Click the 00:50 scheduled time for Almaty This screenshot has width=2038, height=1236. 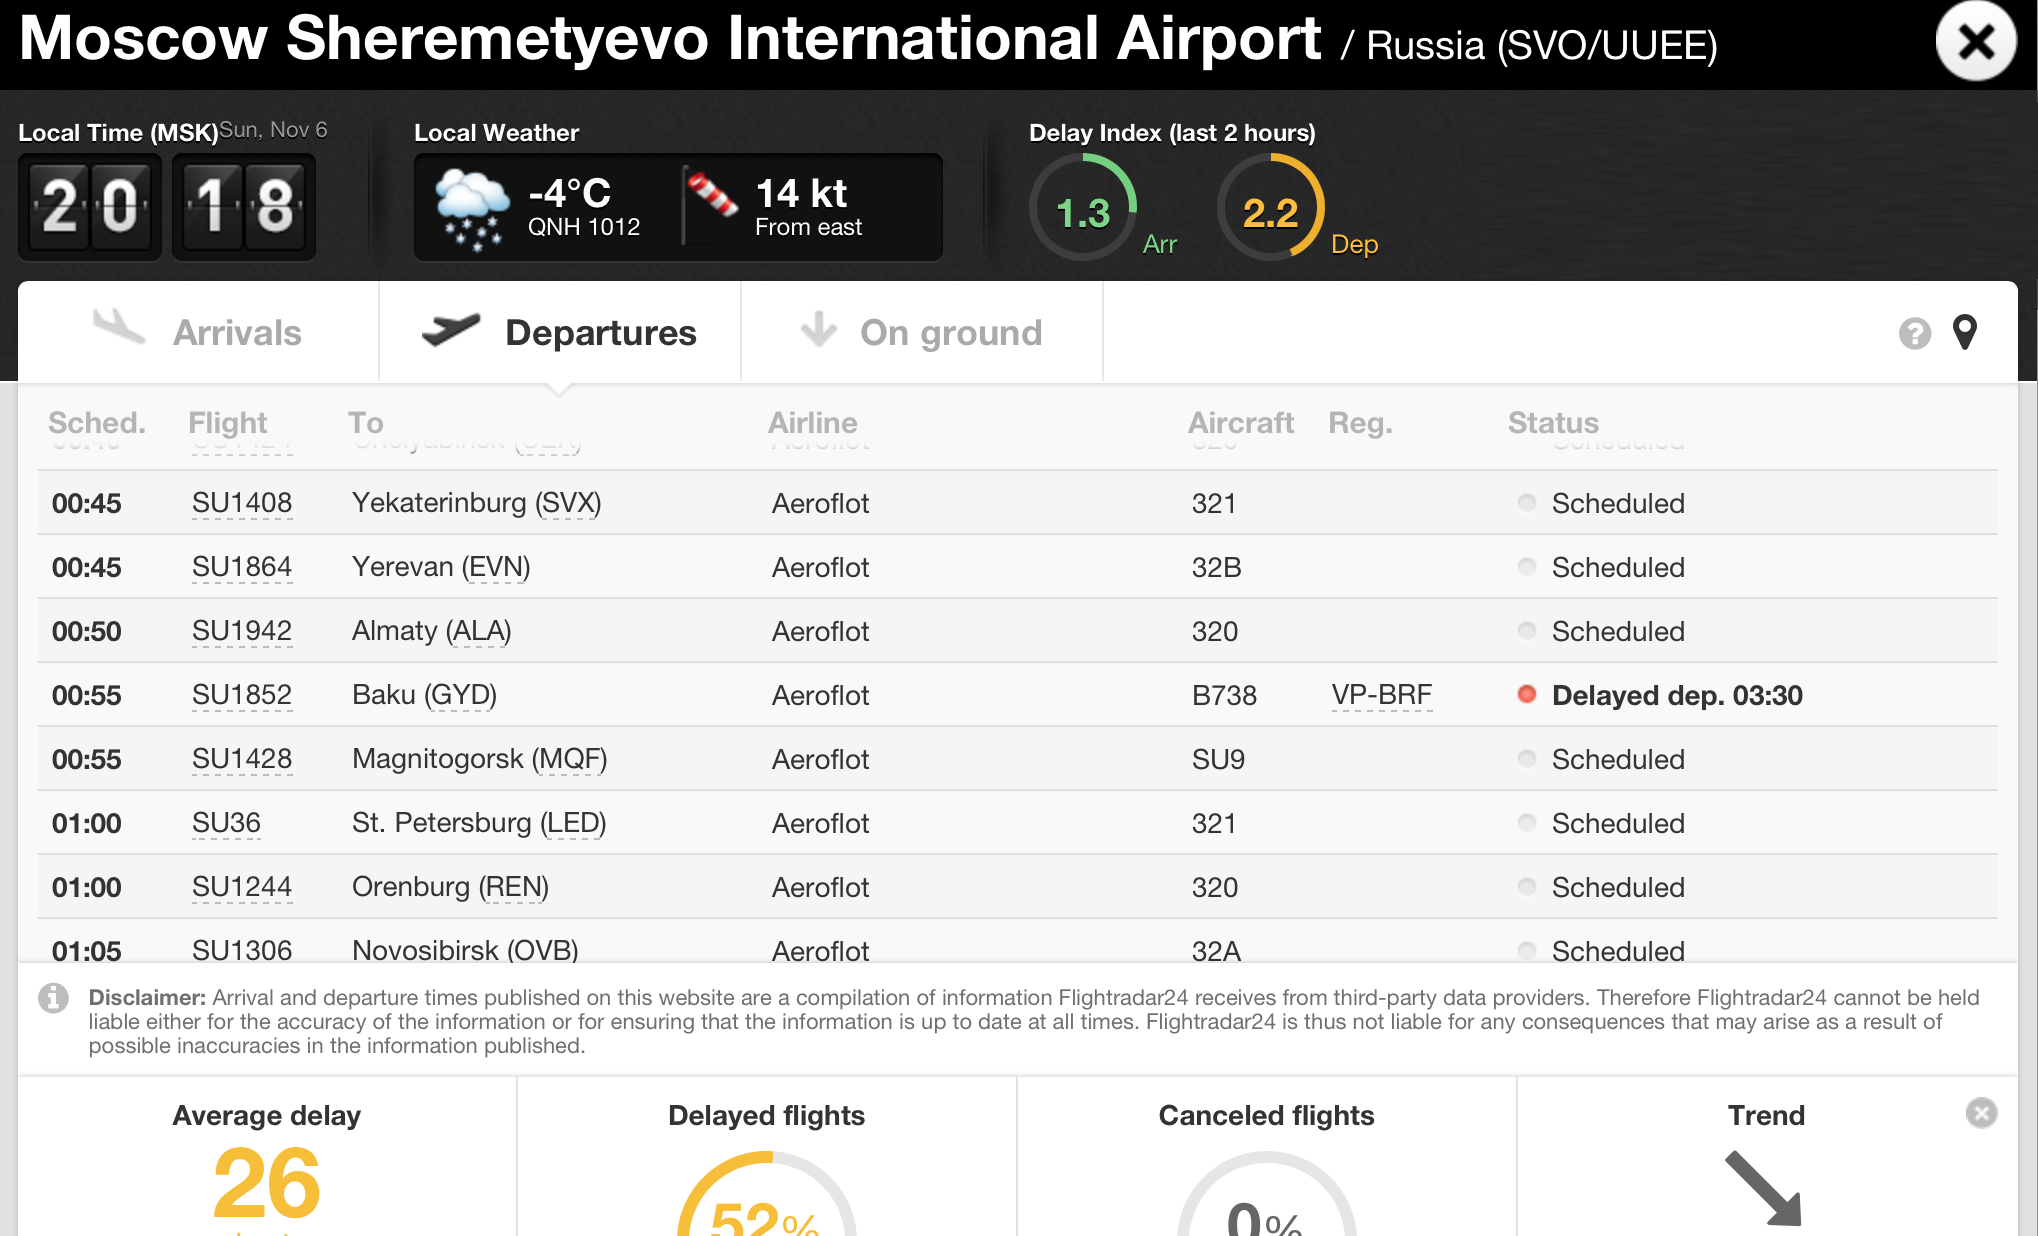pyautogui.click(x=87, y=631)
